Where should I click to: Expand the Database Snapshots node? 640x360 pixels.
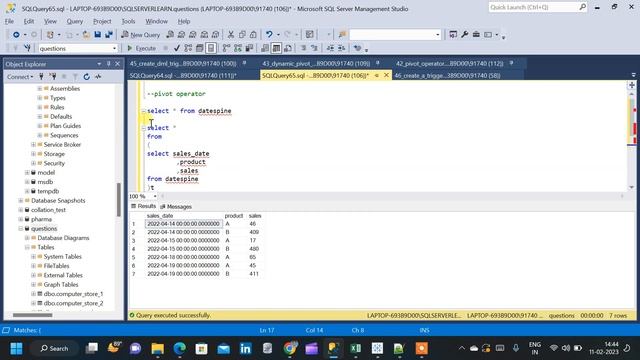(21, 200)
